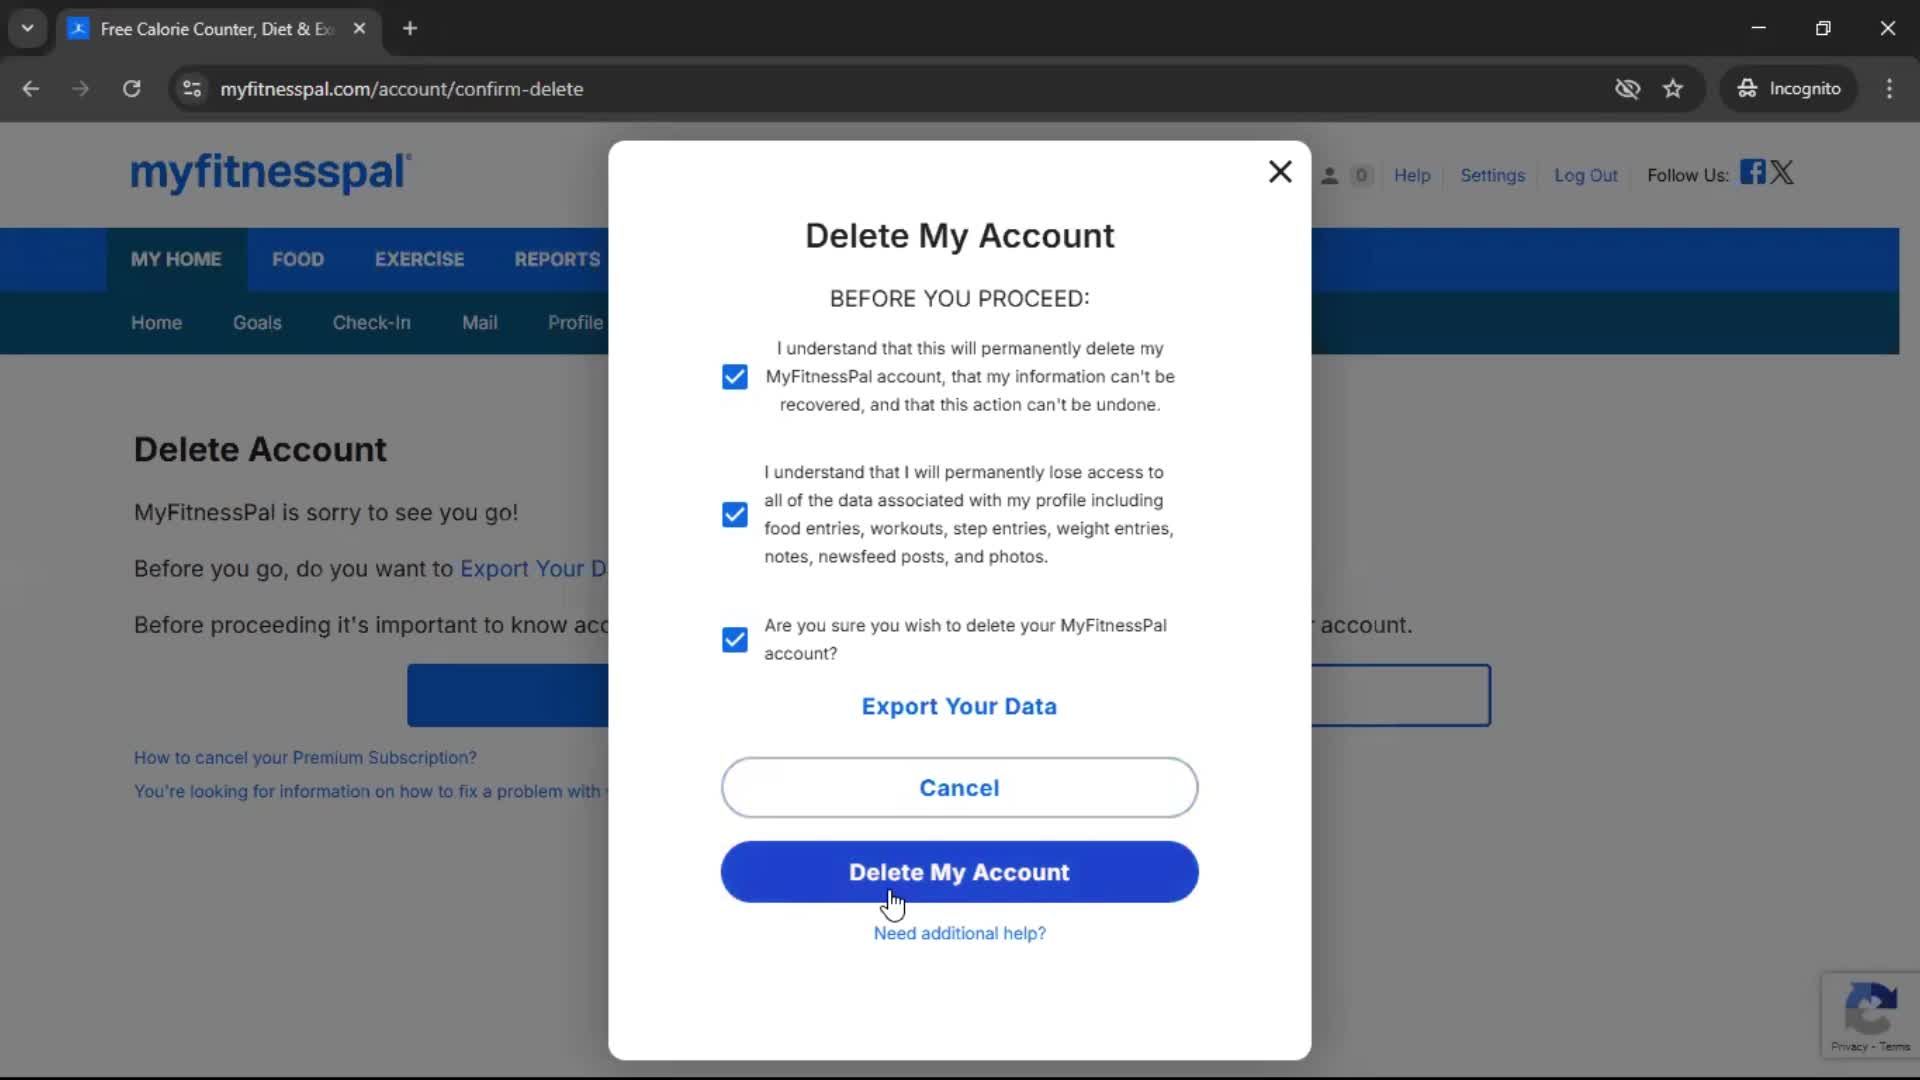Minimize the browser window
This screenshot has height=1080, width=1920.
[x=1759, y=29]
